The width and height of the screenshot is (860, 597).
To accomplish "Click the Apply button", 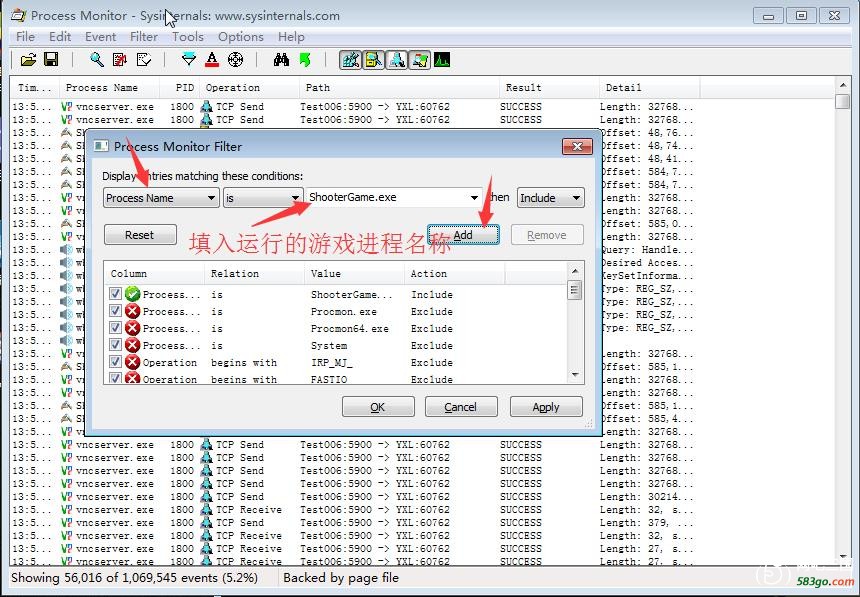I will coord(546,407).
